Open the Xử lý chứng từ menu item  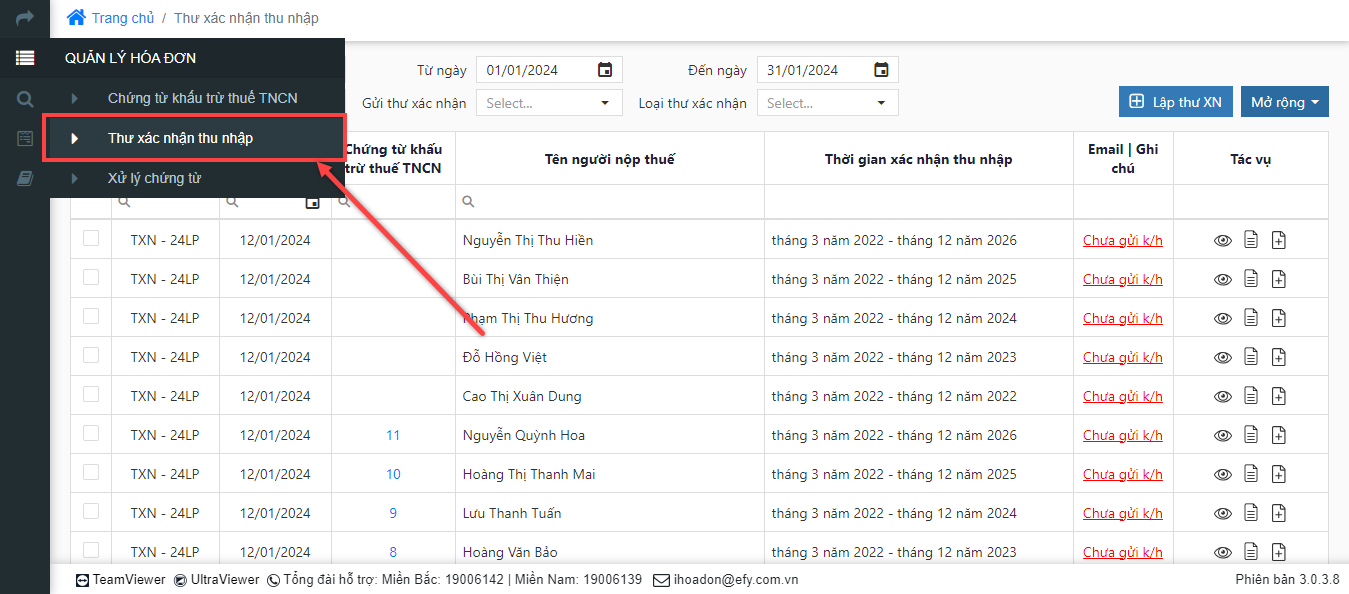(154, 178)
